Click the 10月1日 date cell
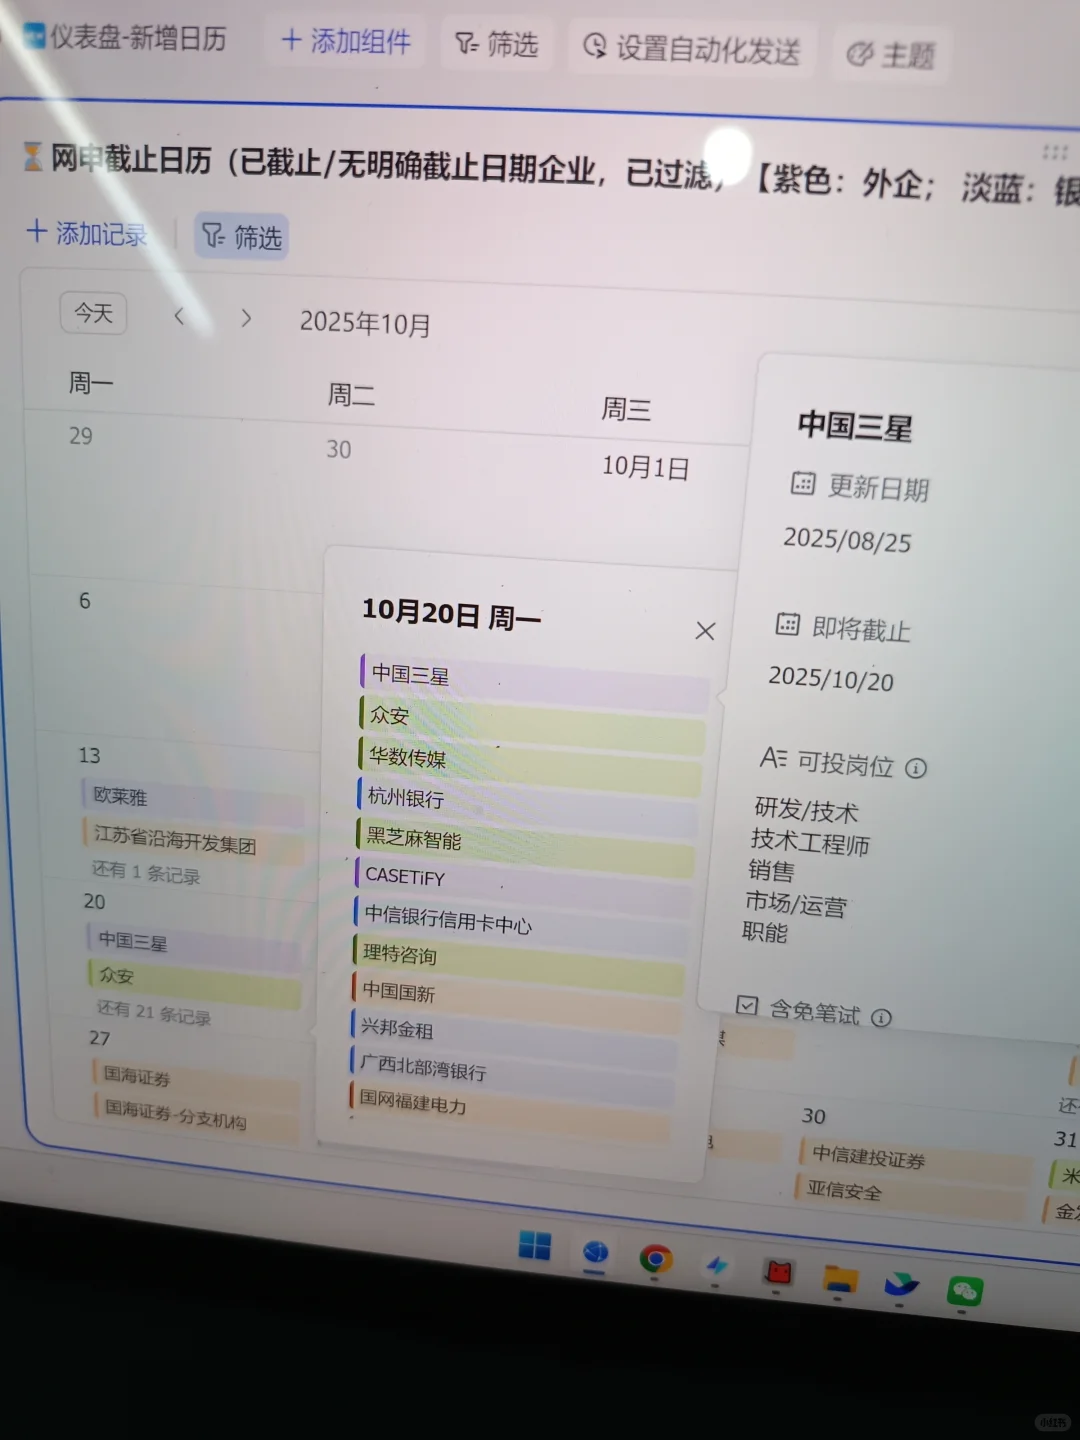Screen dimensions: 1080x1440 pyautogui.click(x=645, y=467)
